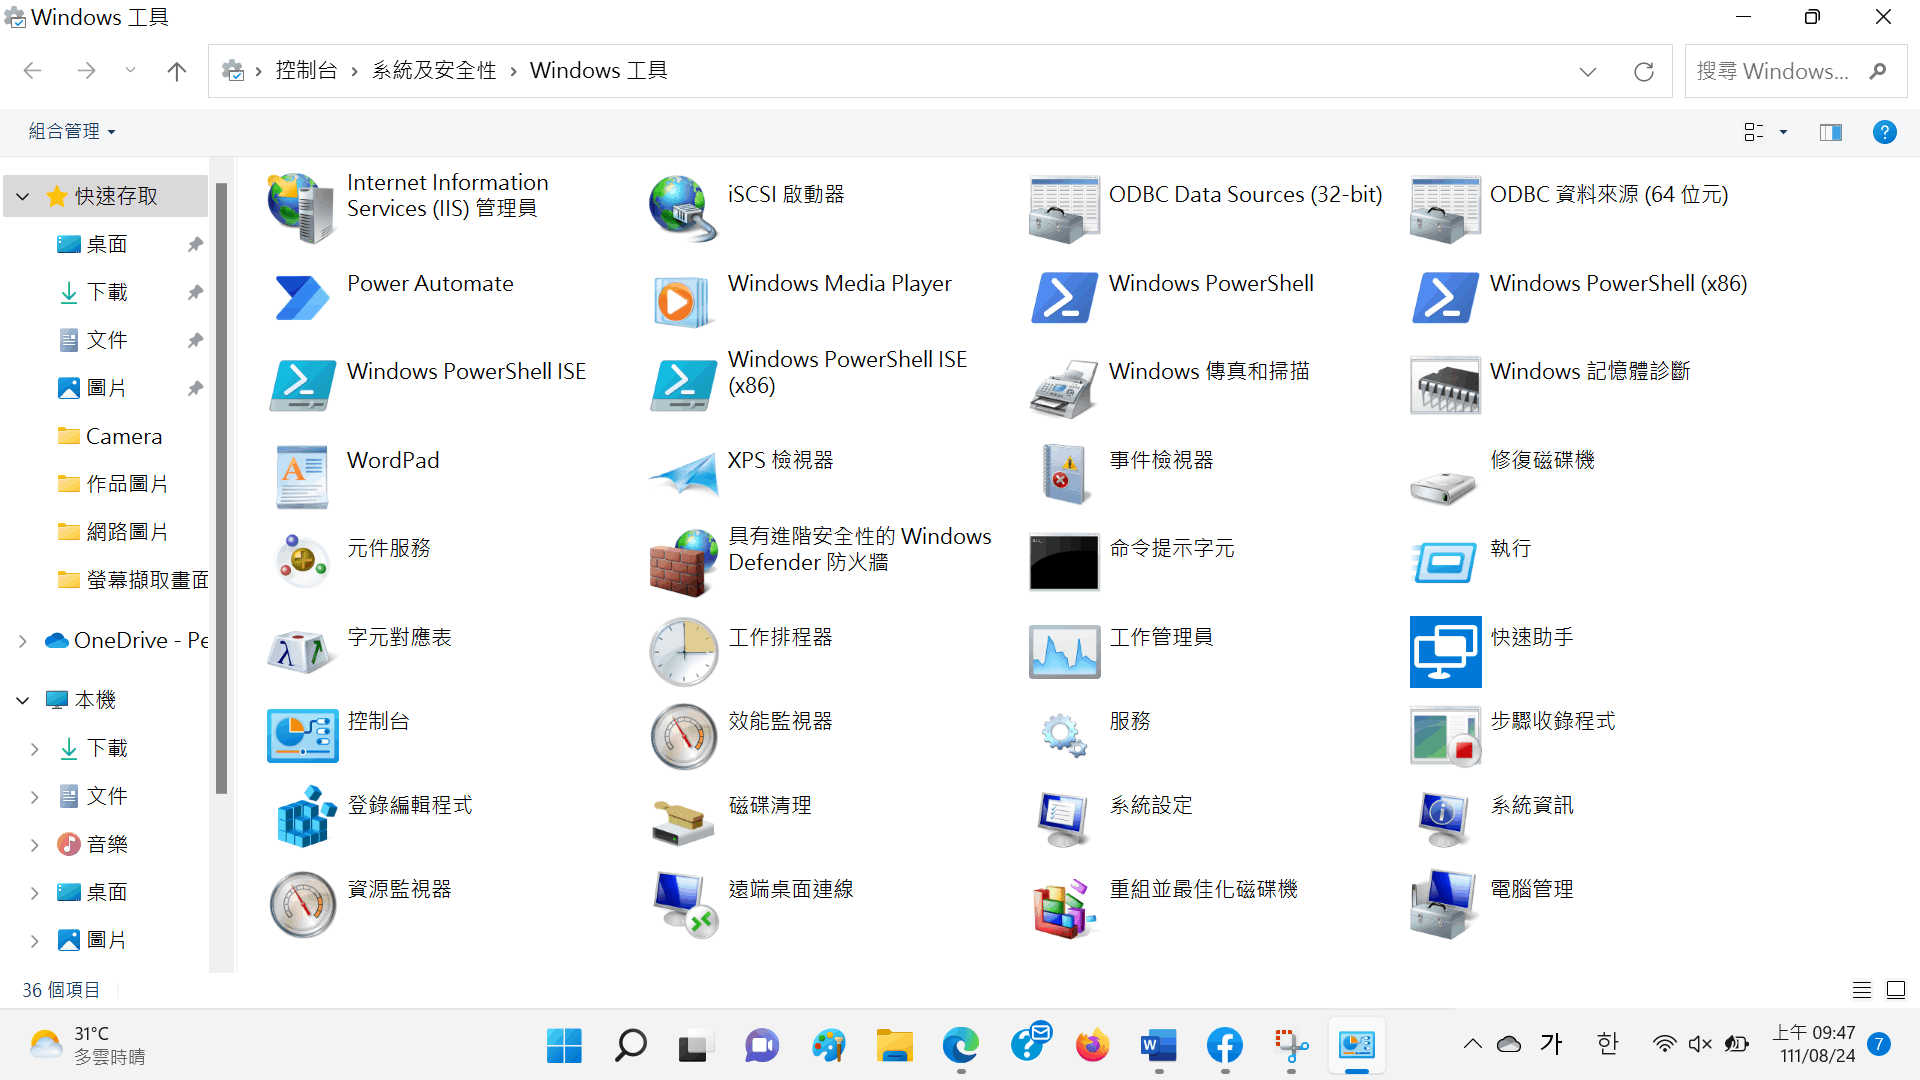Open the view options dropdown arrow
Image resolution: width=1920 pixels, height=1080 pixels.
click(x=1783, y=132)
